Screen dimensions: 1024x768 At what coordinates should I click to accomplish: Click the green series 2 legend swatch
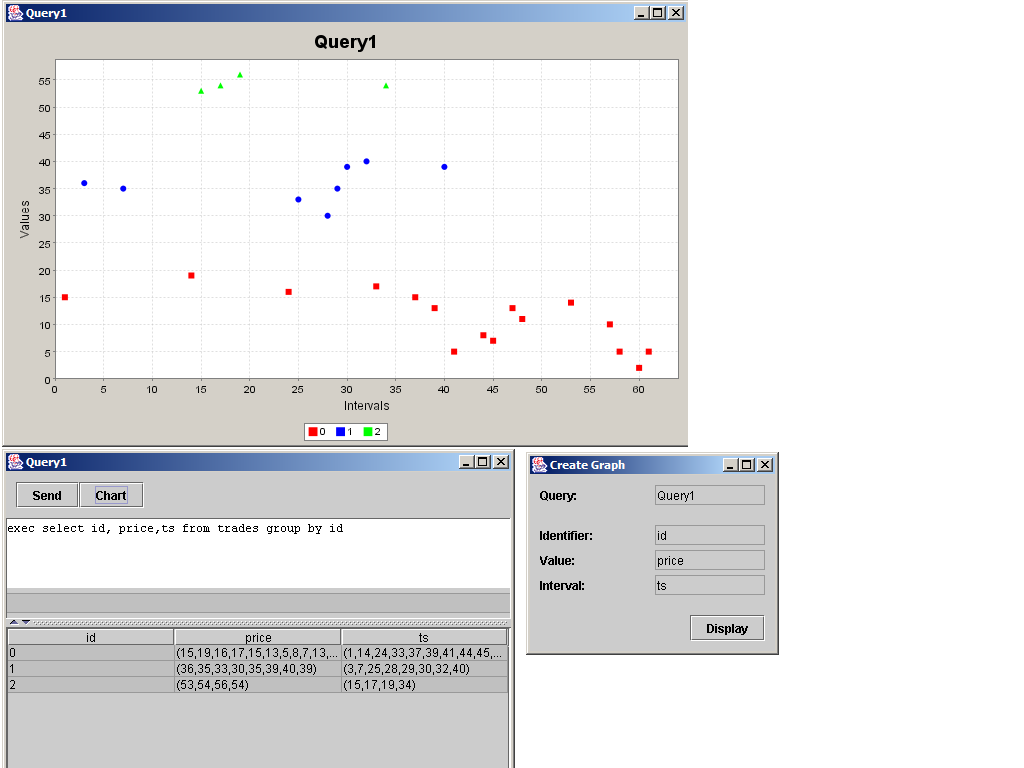coord(368,432)
